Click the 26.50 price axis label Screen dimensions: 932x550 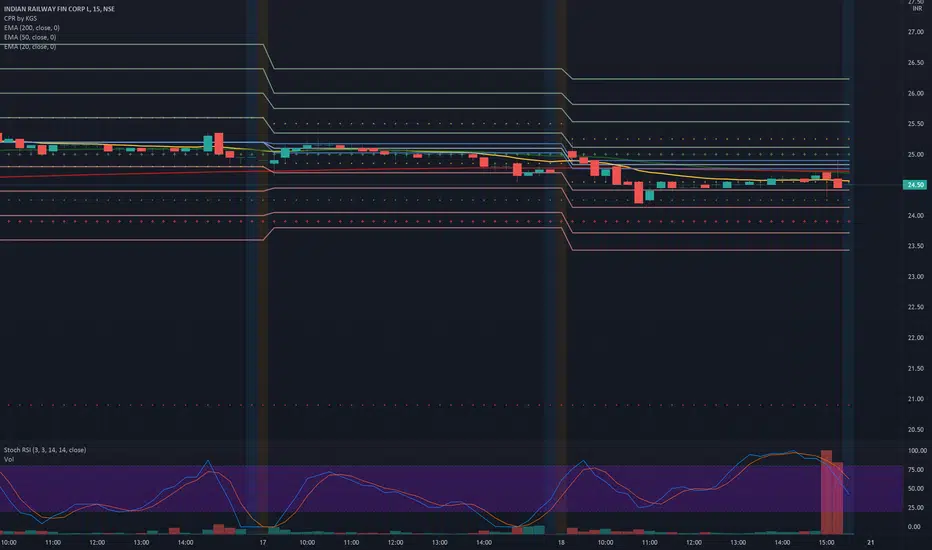pyautogui.click(x=915, y=62)
